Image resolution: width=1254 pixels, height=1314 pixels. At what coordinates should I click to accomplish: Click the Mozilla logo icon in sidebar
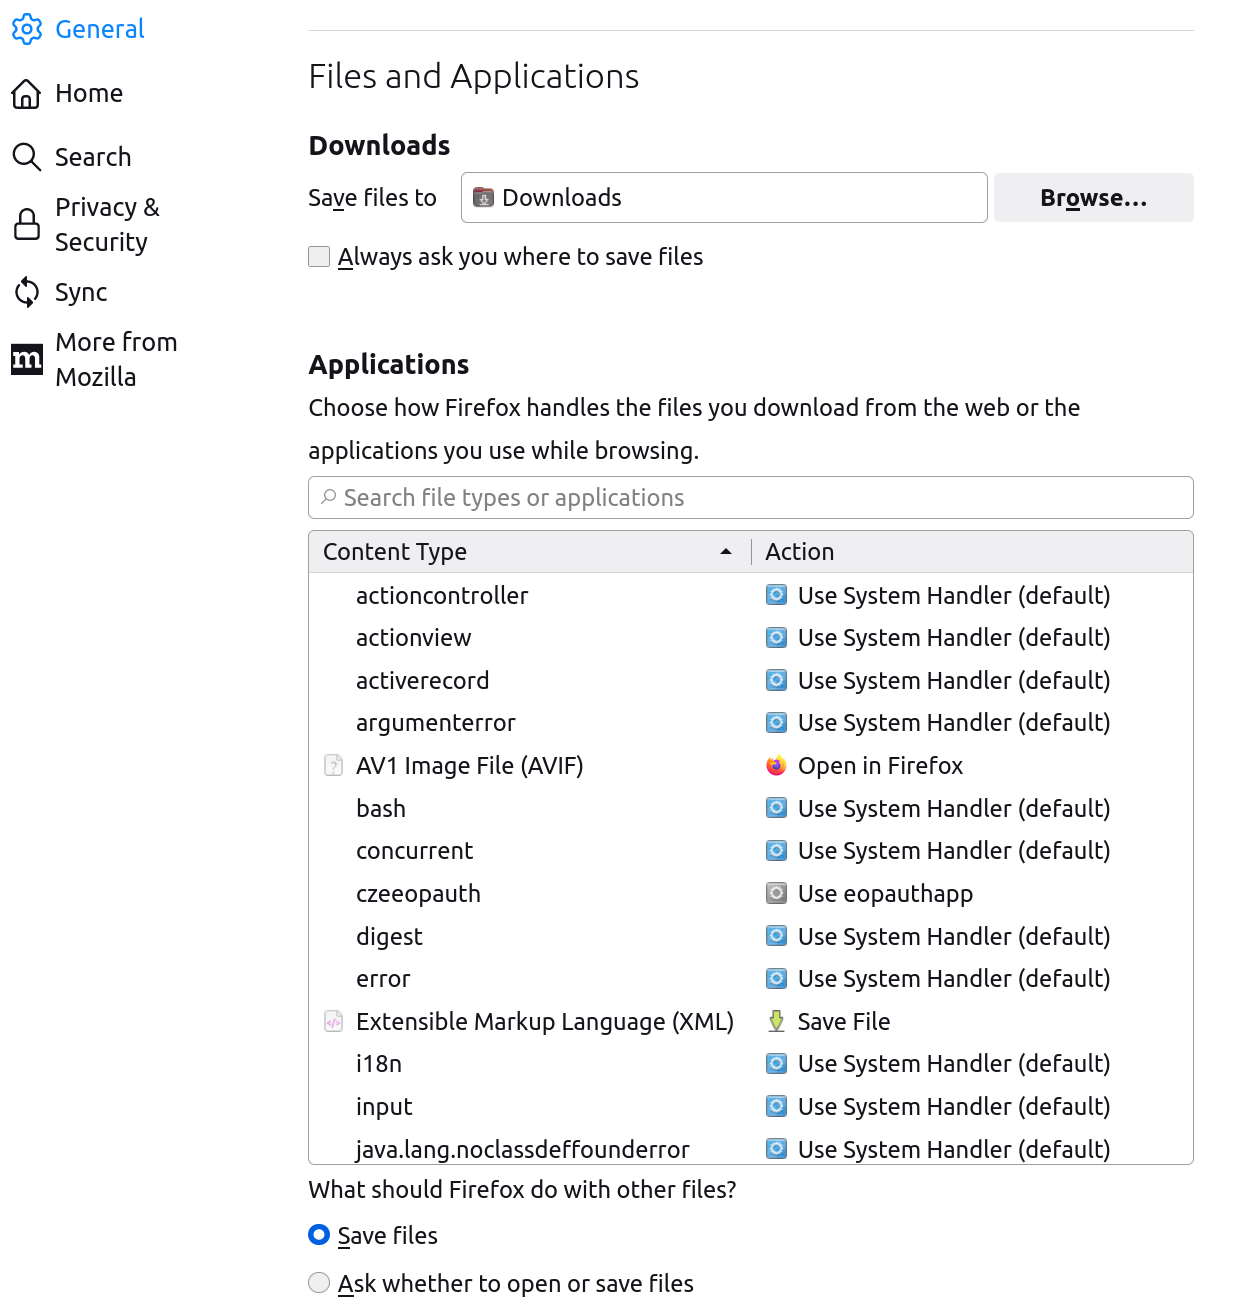coord(27,359)
